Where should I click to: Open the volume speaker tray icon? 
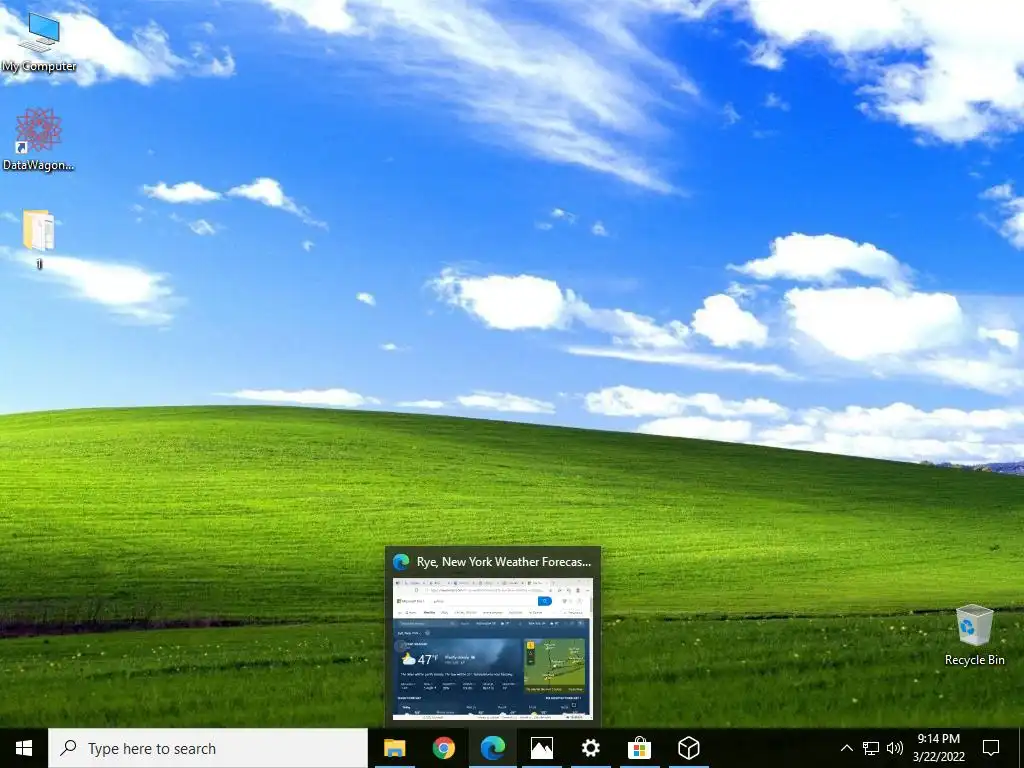tap(895, 748)
